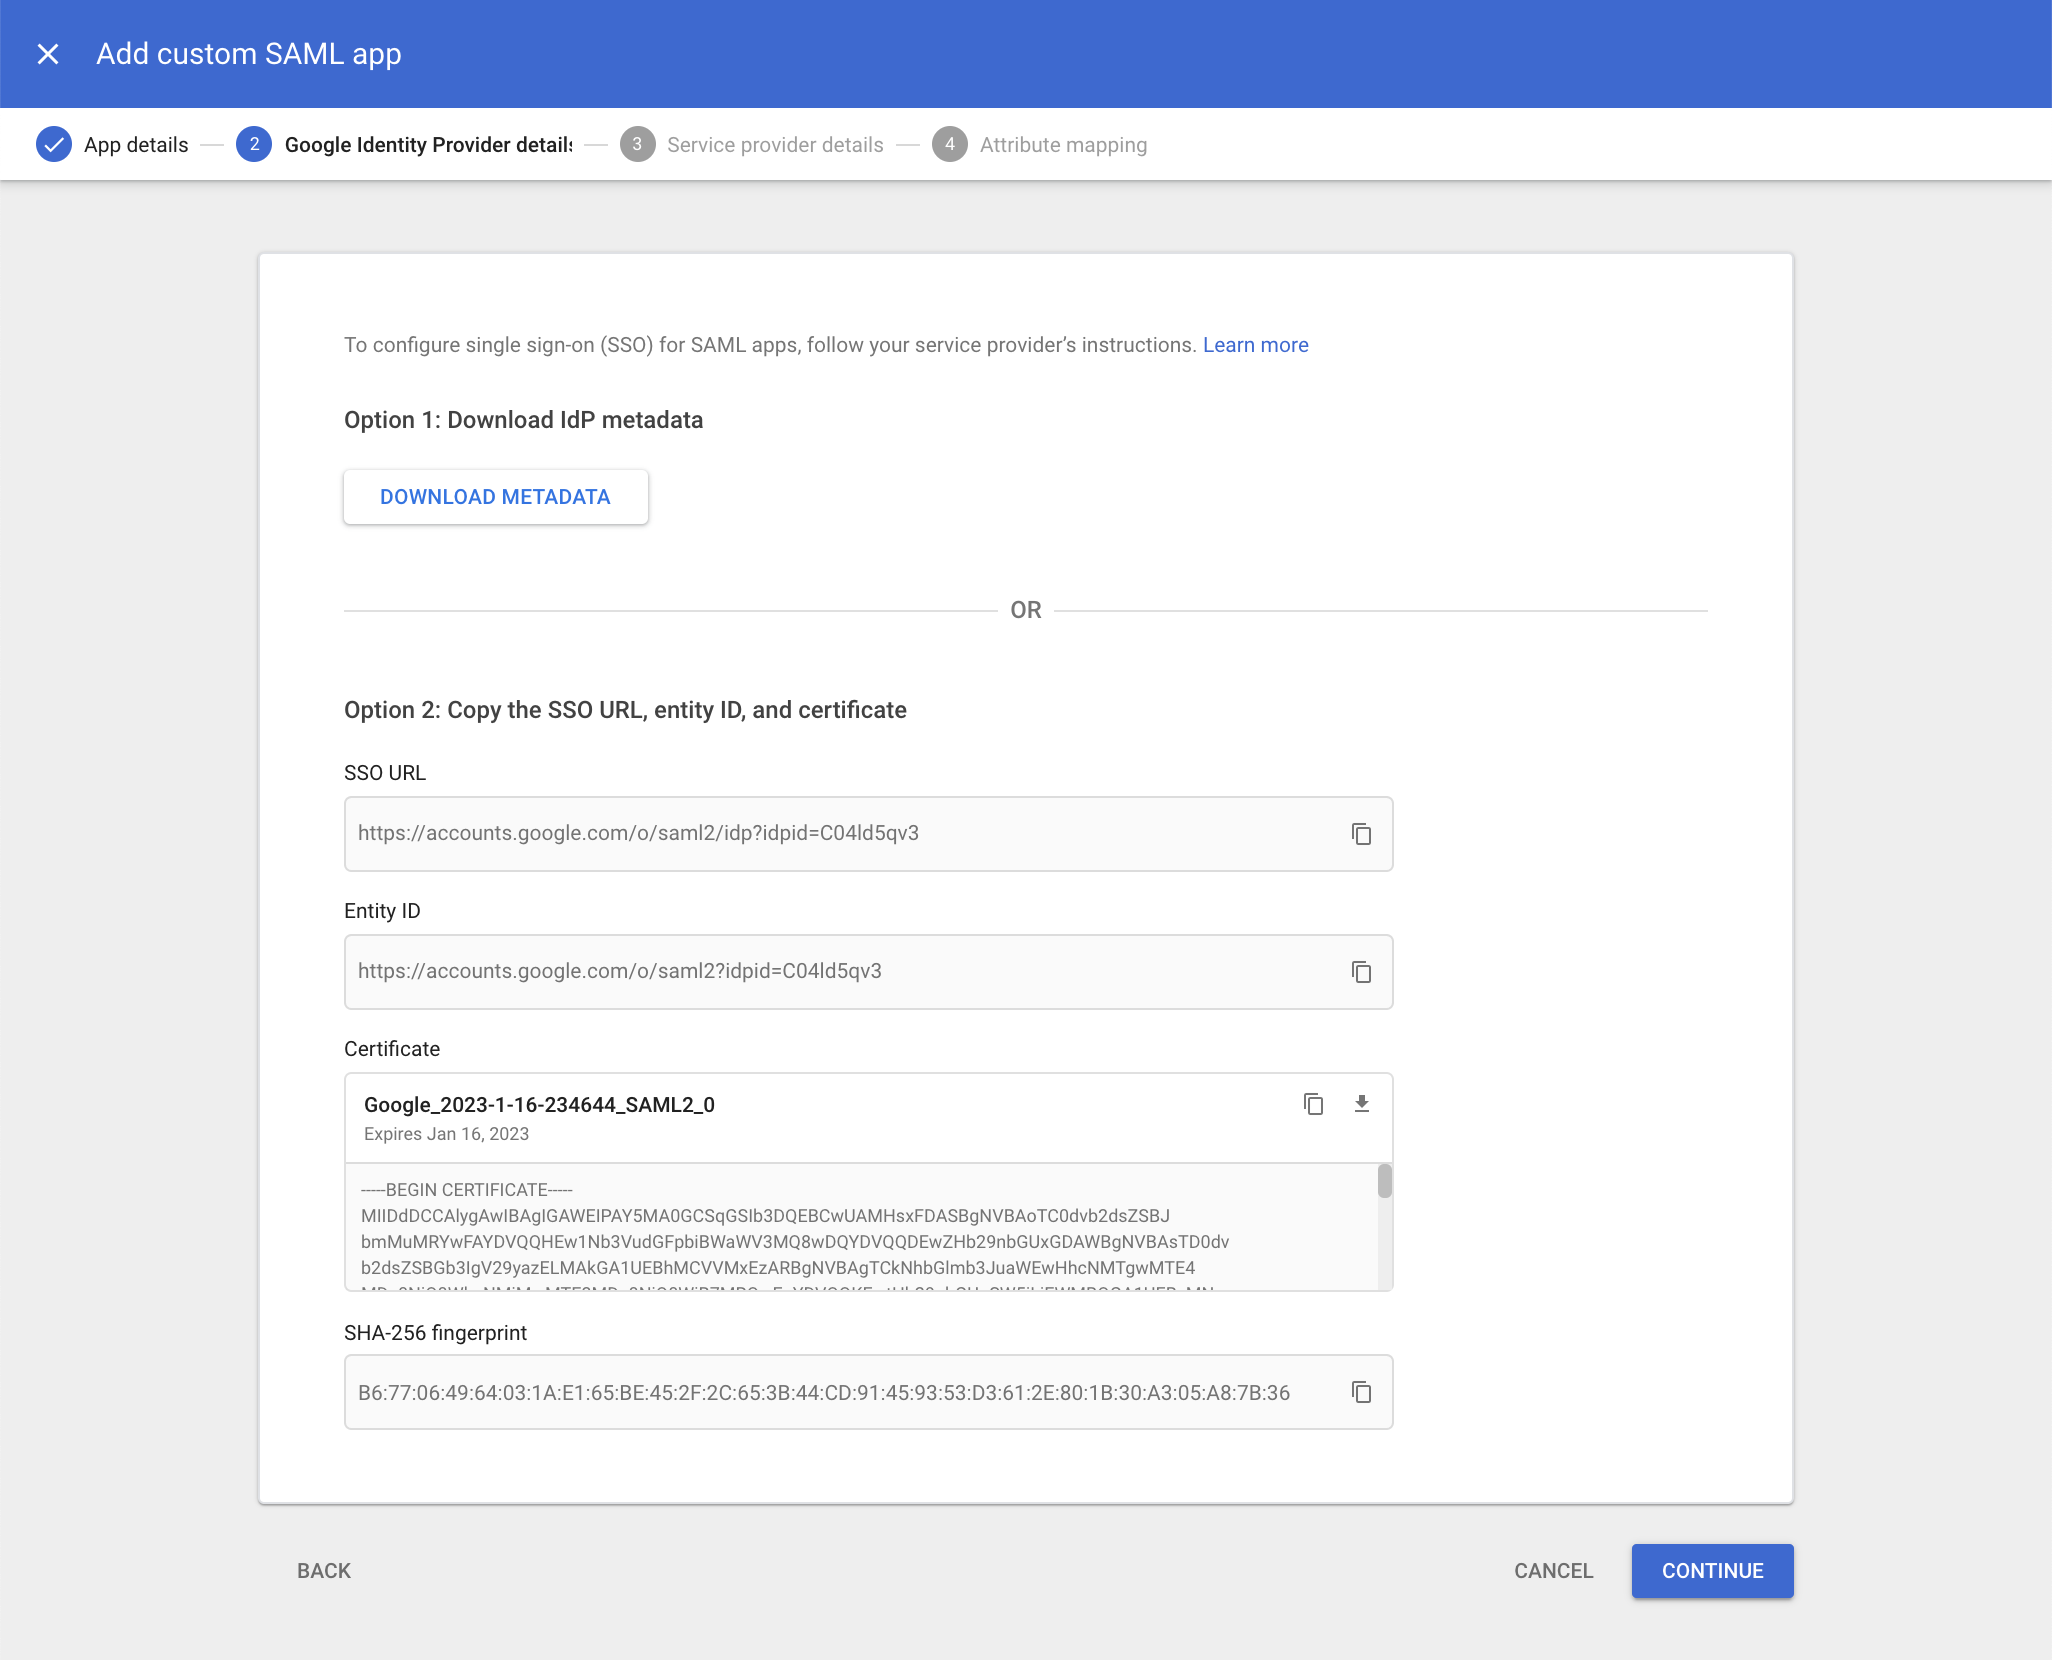Click the certificate line starting with bmMuMRYw

[795, 1242]
